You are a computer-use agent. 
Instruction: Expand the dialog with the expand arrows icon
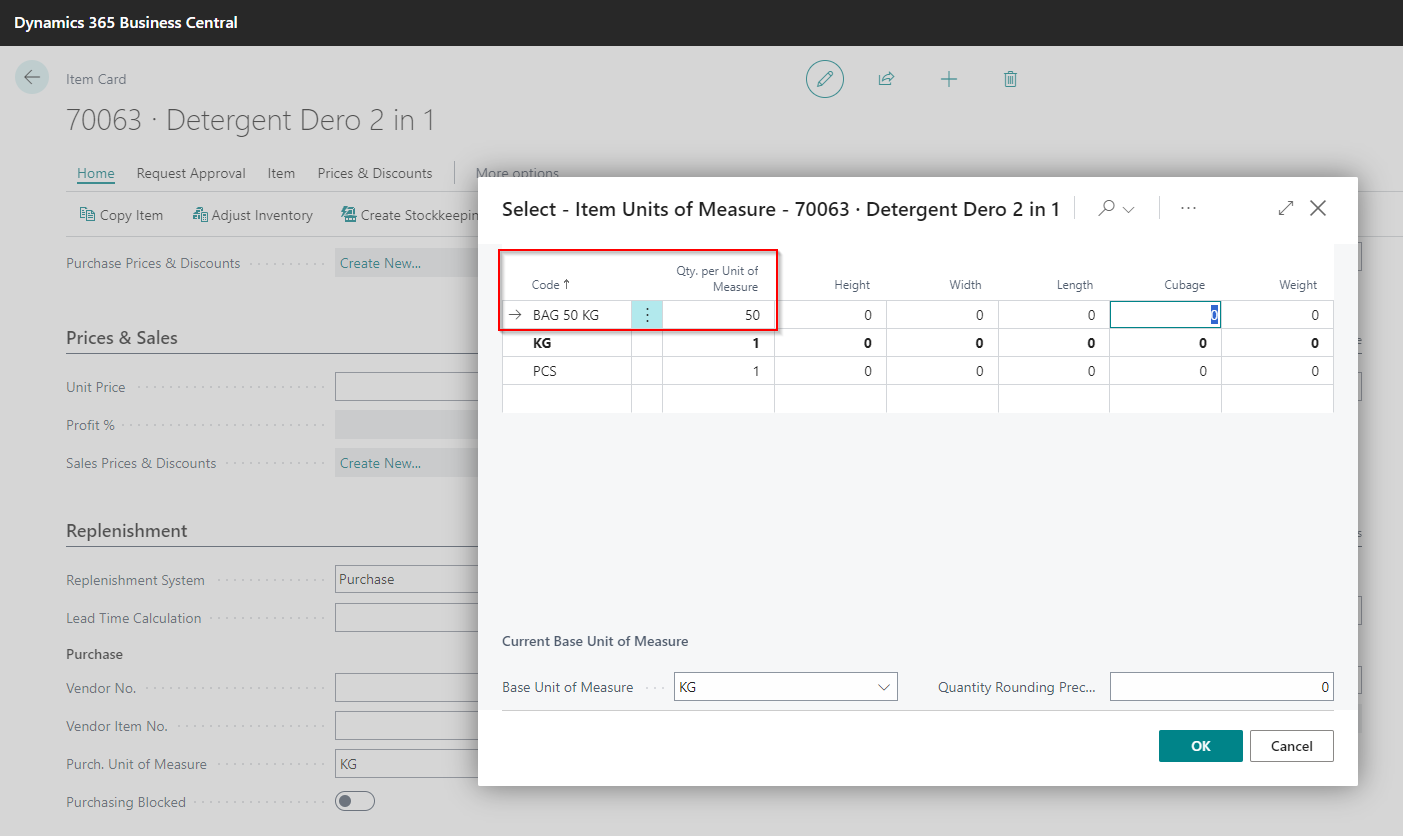click(1286, 208)
